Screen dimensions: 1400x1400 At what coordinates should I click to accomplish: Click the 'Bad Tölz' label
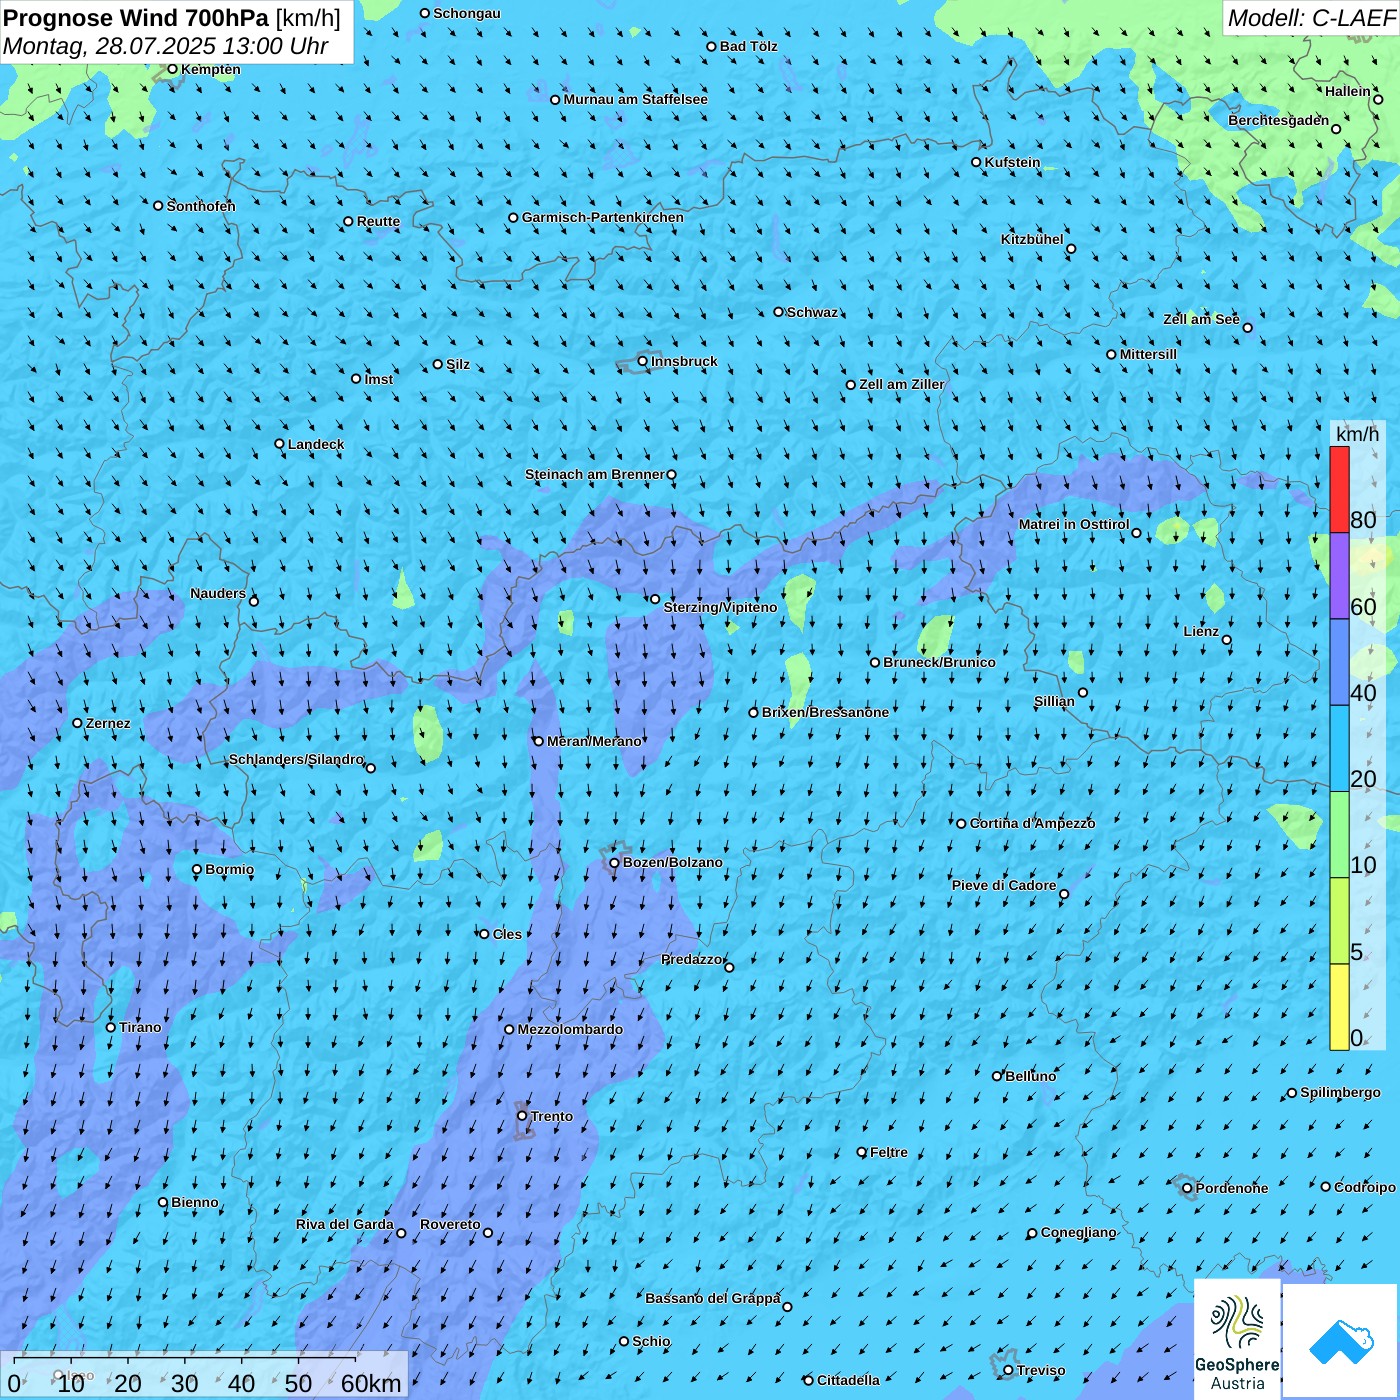click(x=748, y=46)
